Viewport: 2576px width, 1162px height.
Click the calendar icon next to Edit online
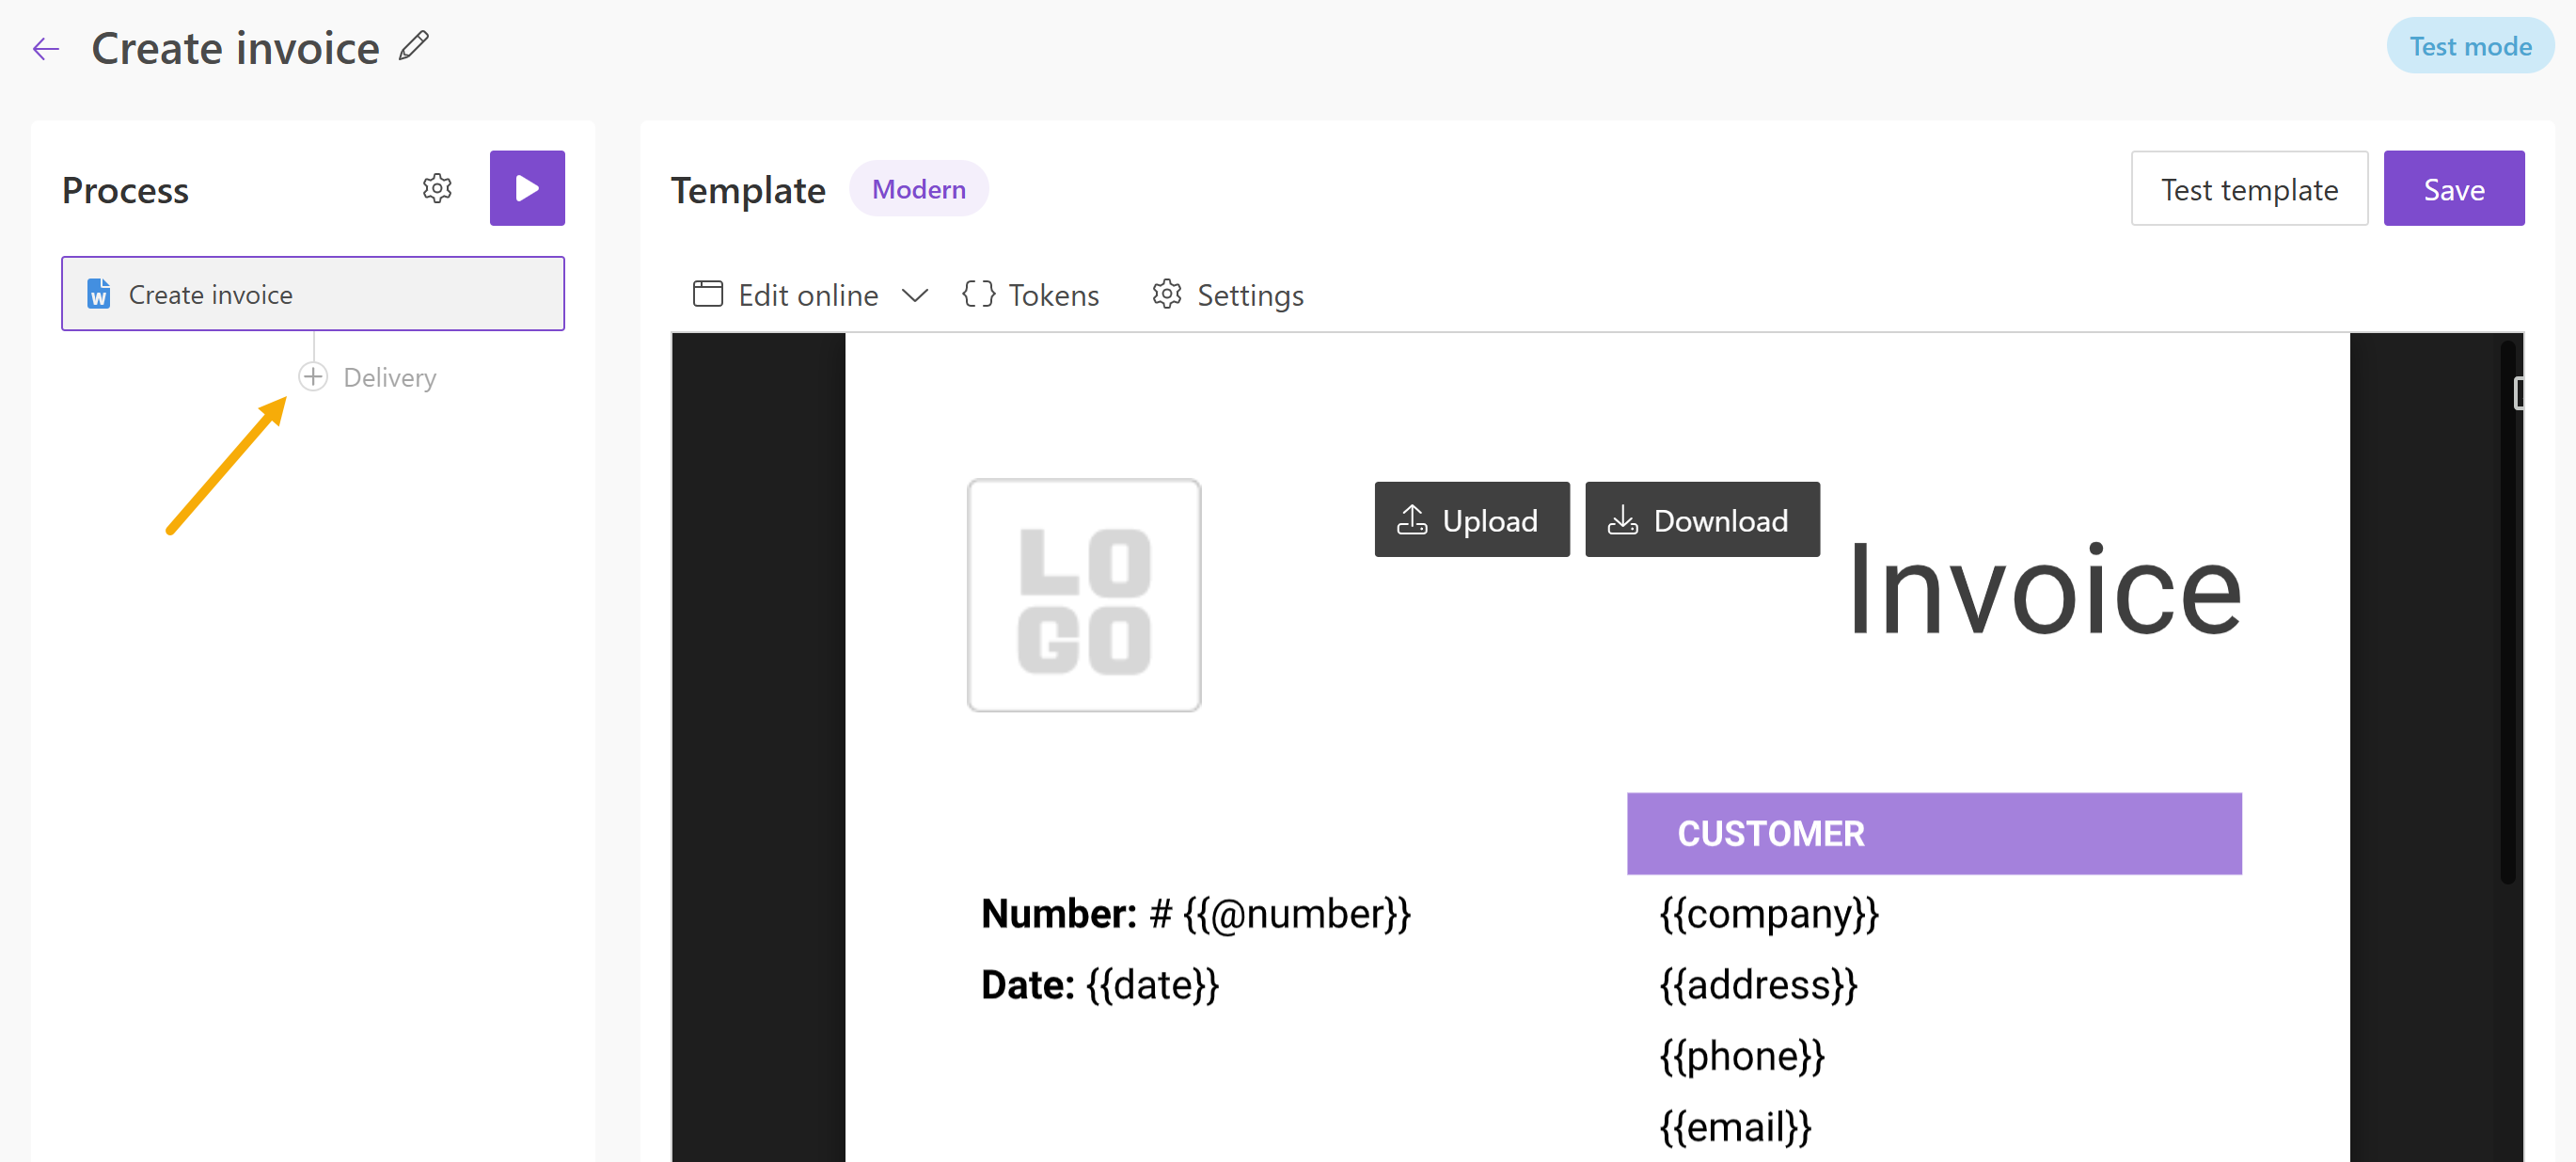click(707, 294)
